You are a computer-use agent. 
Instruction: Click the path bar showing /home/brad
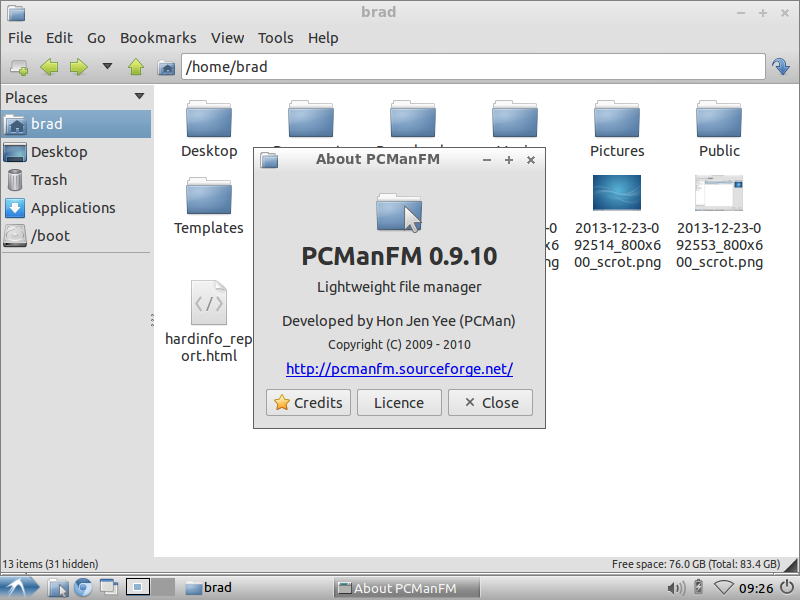(473, 67)
